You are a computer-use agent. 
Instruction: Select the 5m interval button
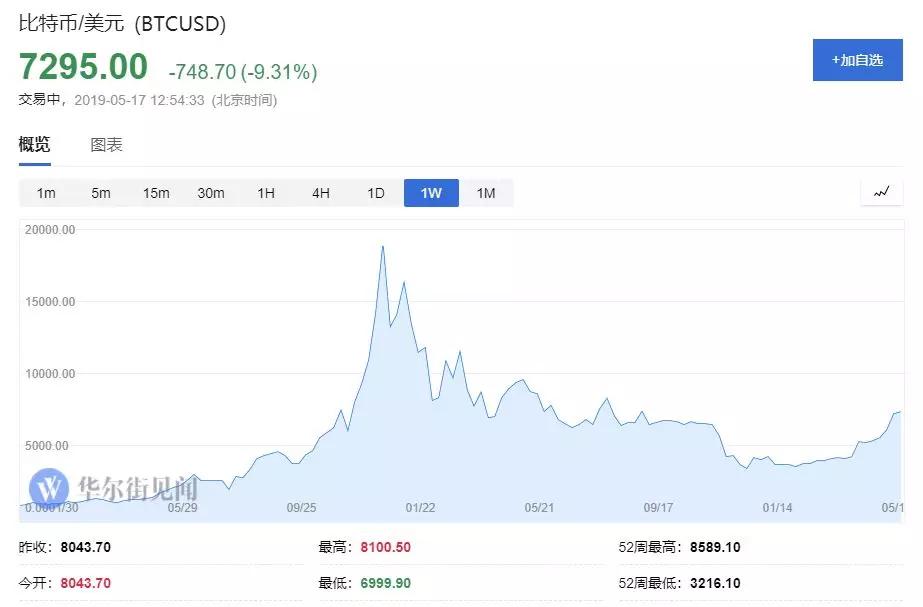coord(101,193)
